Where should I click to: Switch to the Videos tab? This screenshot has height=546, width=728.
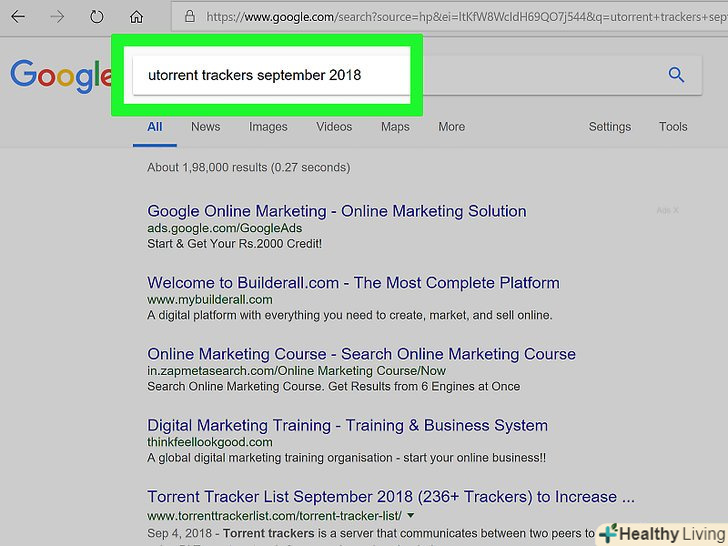point(334,127)
